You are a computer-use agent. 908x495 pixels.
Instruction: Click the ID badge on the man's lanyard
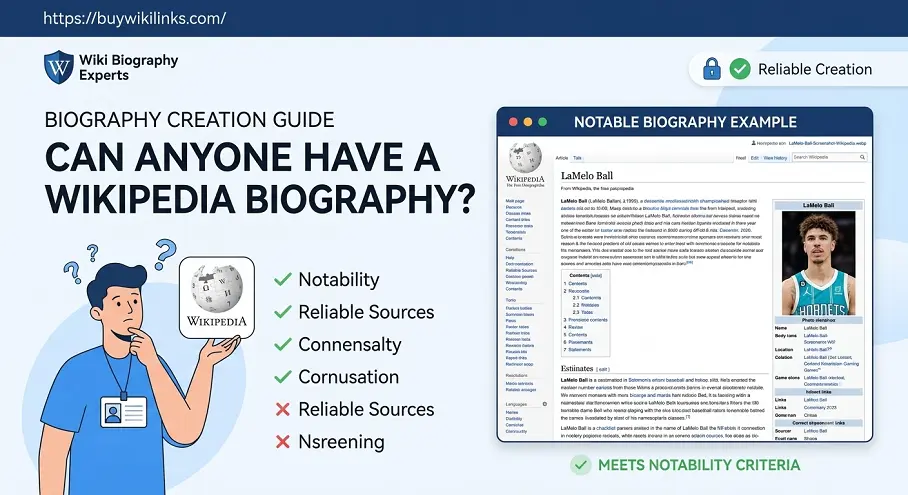[123, 412]
